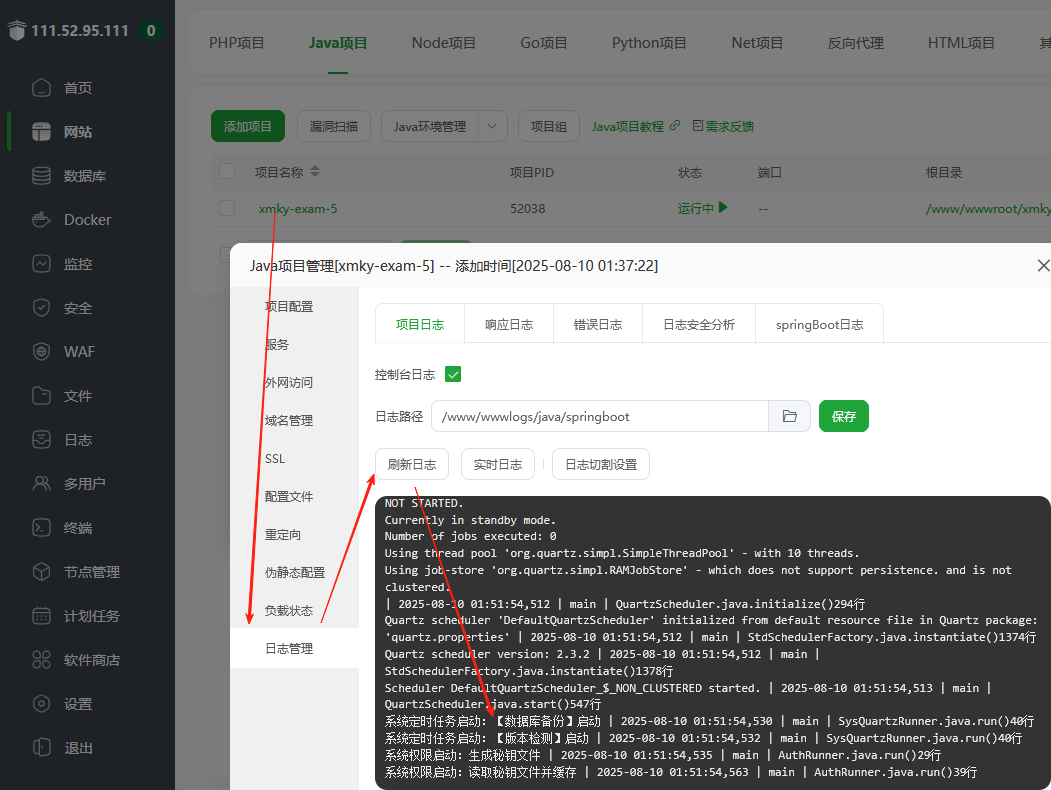Close the Java项目管理 dialog
Viewport: 1051px width, 790px height.
click(x=1043, y=265)
